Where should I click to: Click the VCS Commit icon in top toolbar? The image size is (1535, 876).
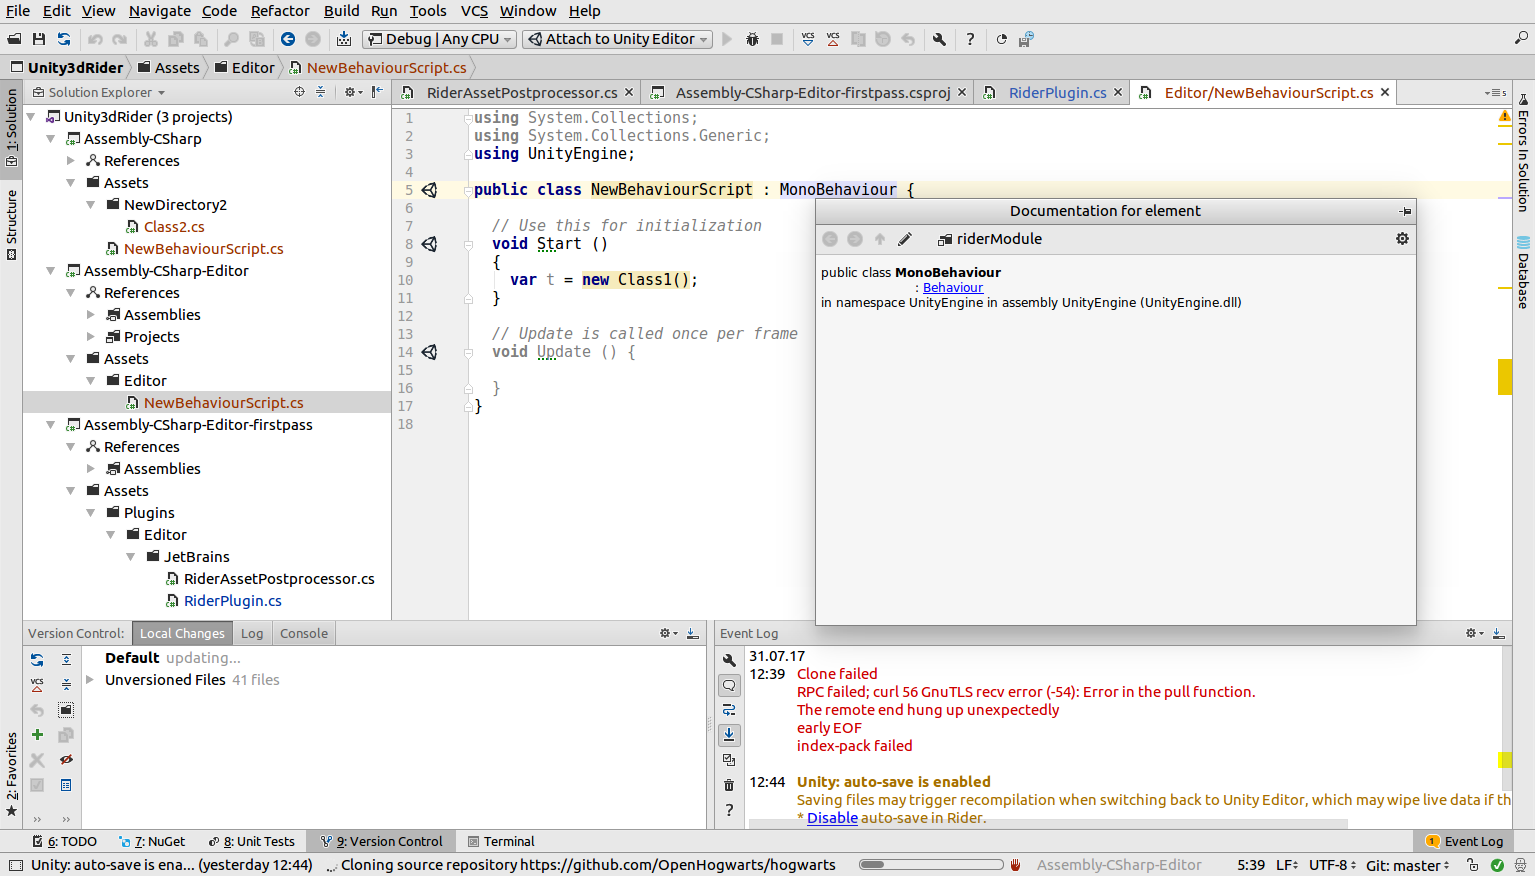(833, 39)
